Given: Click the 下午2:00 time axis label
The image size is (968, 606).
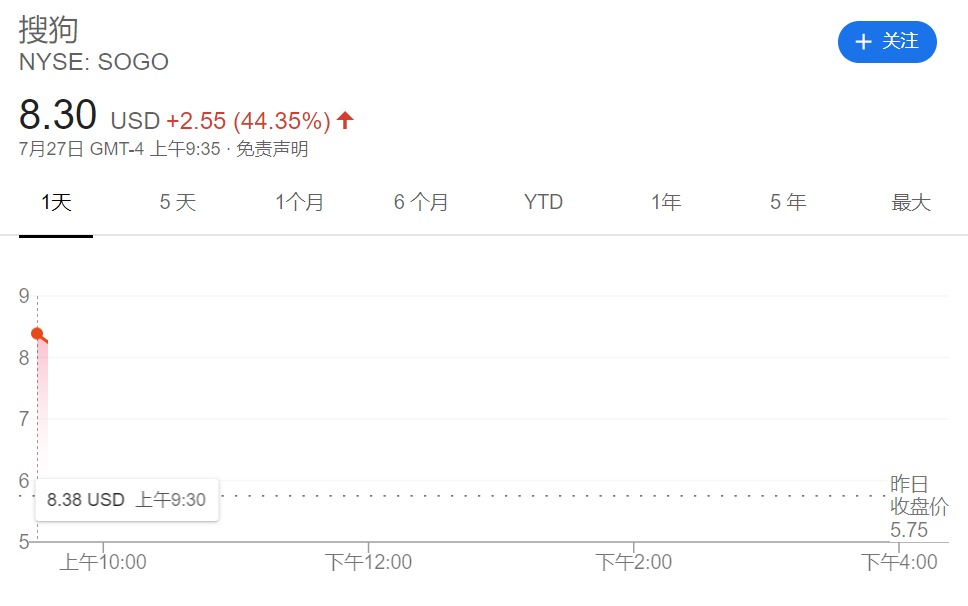Looking at the screenshot, I should pos(633,562).
